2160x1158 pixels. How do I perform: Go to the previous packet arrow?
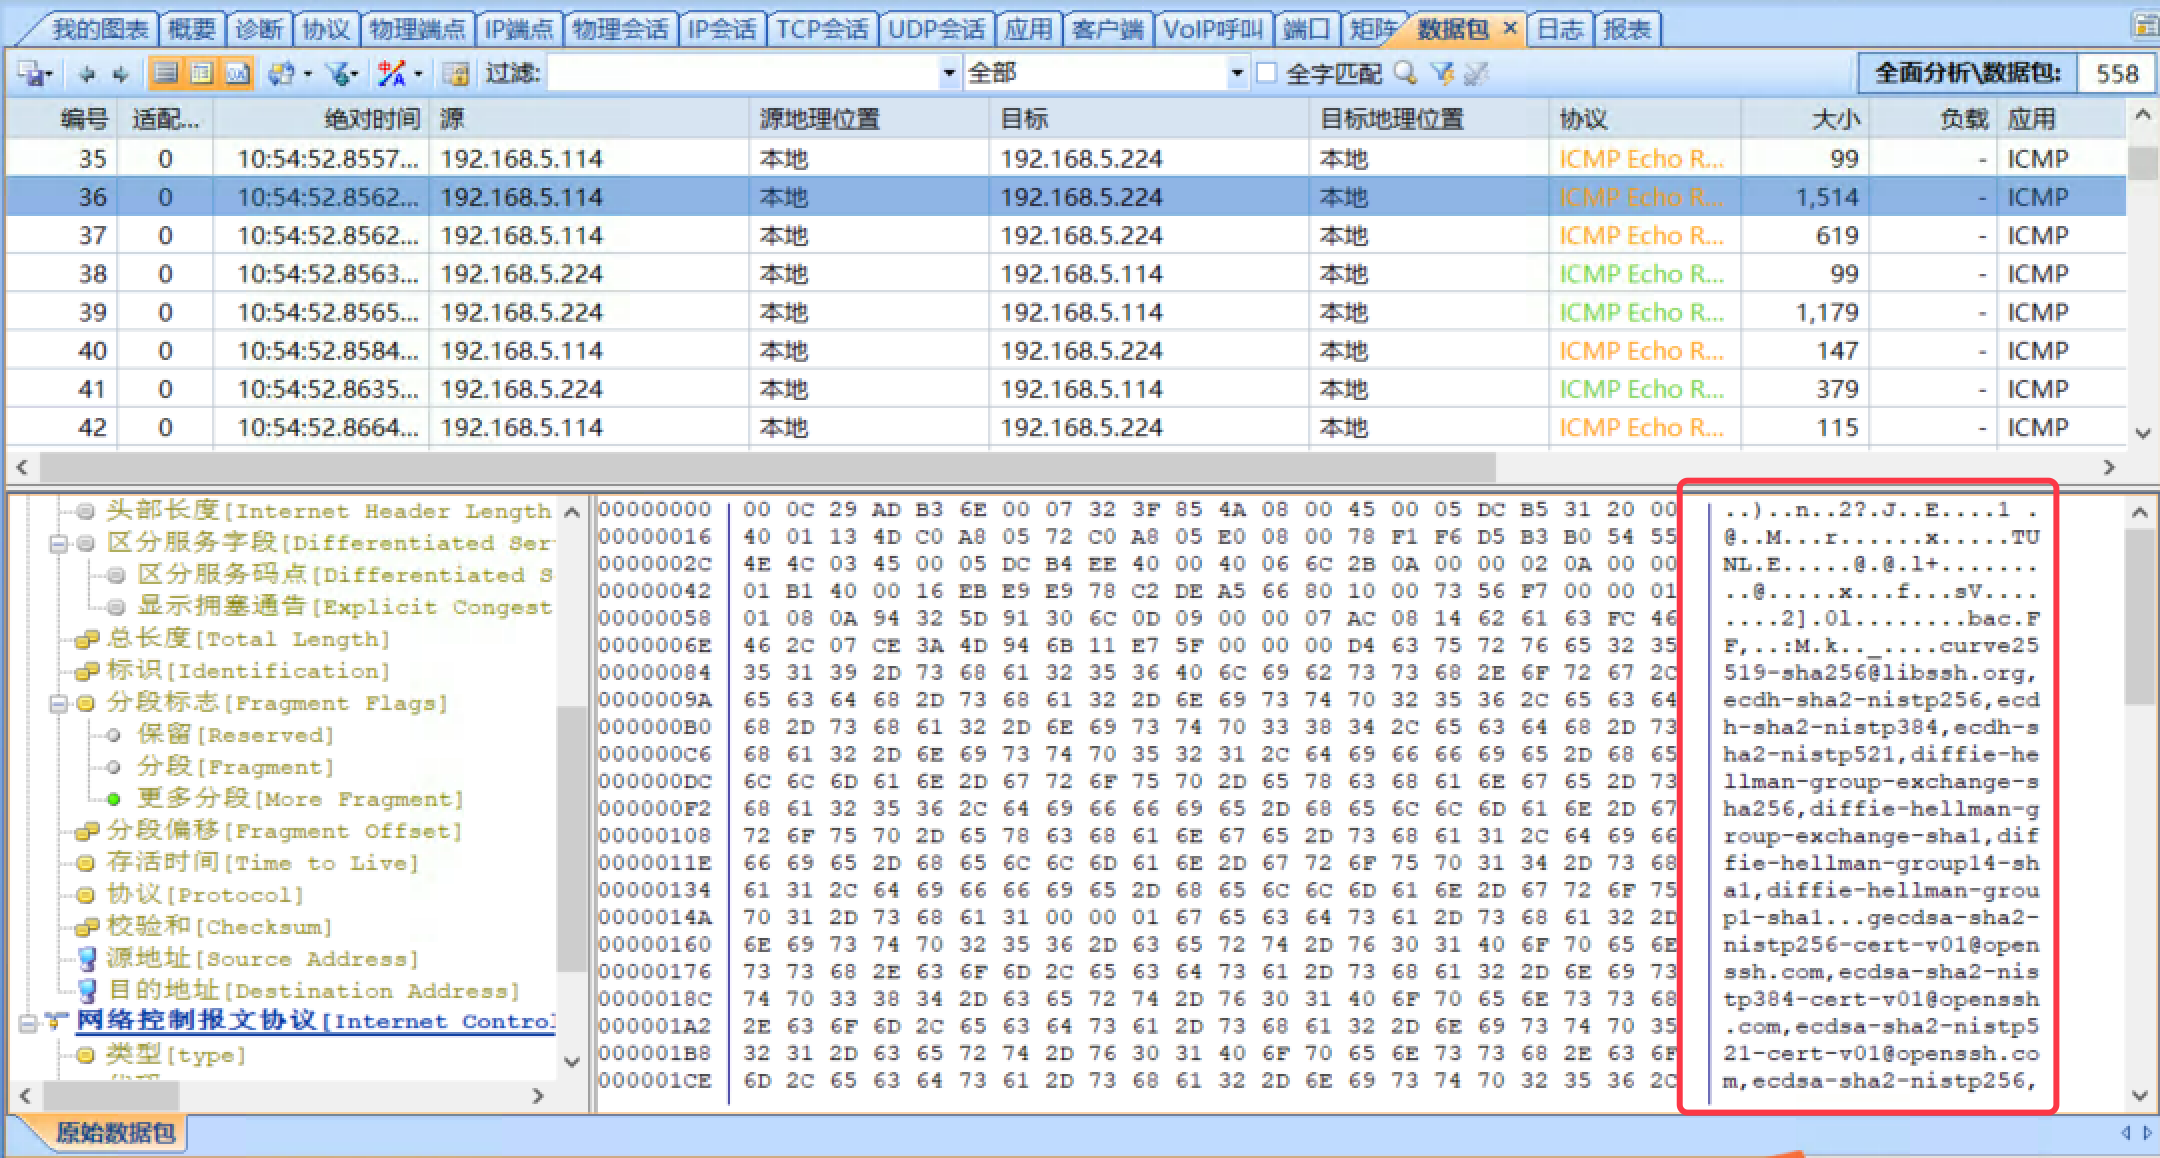point(88,73)
